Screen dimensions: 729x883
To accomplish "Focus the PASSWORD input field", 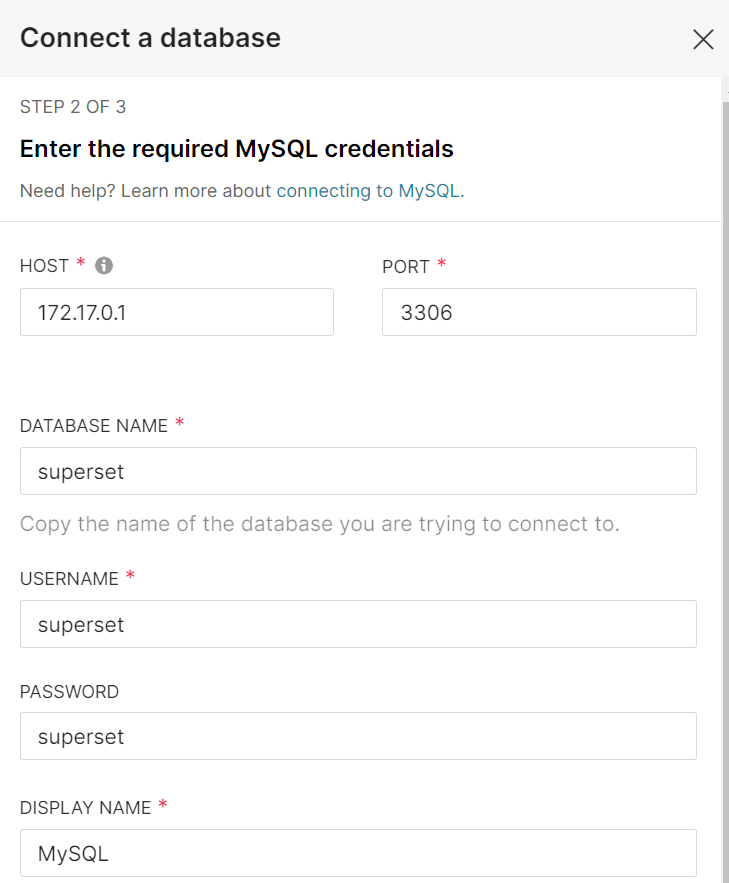I will [358, 736].
